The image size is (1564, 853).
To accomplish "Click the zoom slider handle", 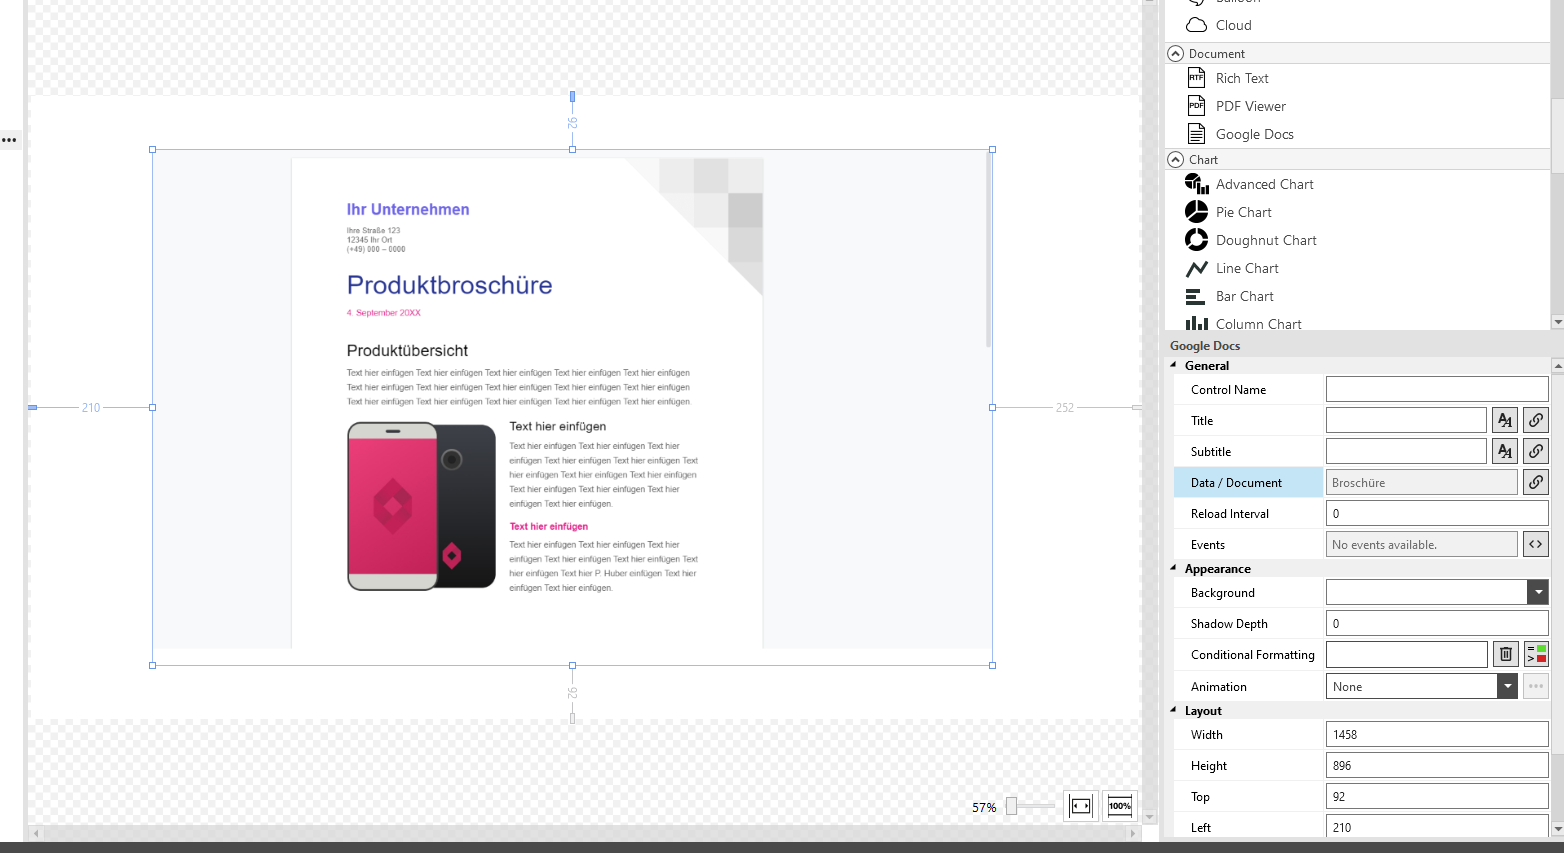I will 1011,806.
